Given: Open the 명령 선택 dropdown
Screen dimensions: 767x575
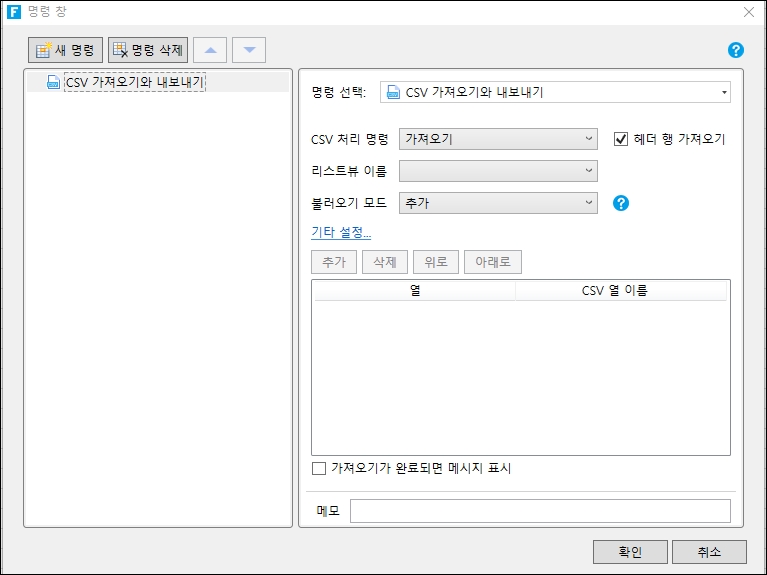Looking at the screenshot, I should (x=555, y=93).
